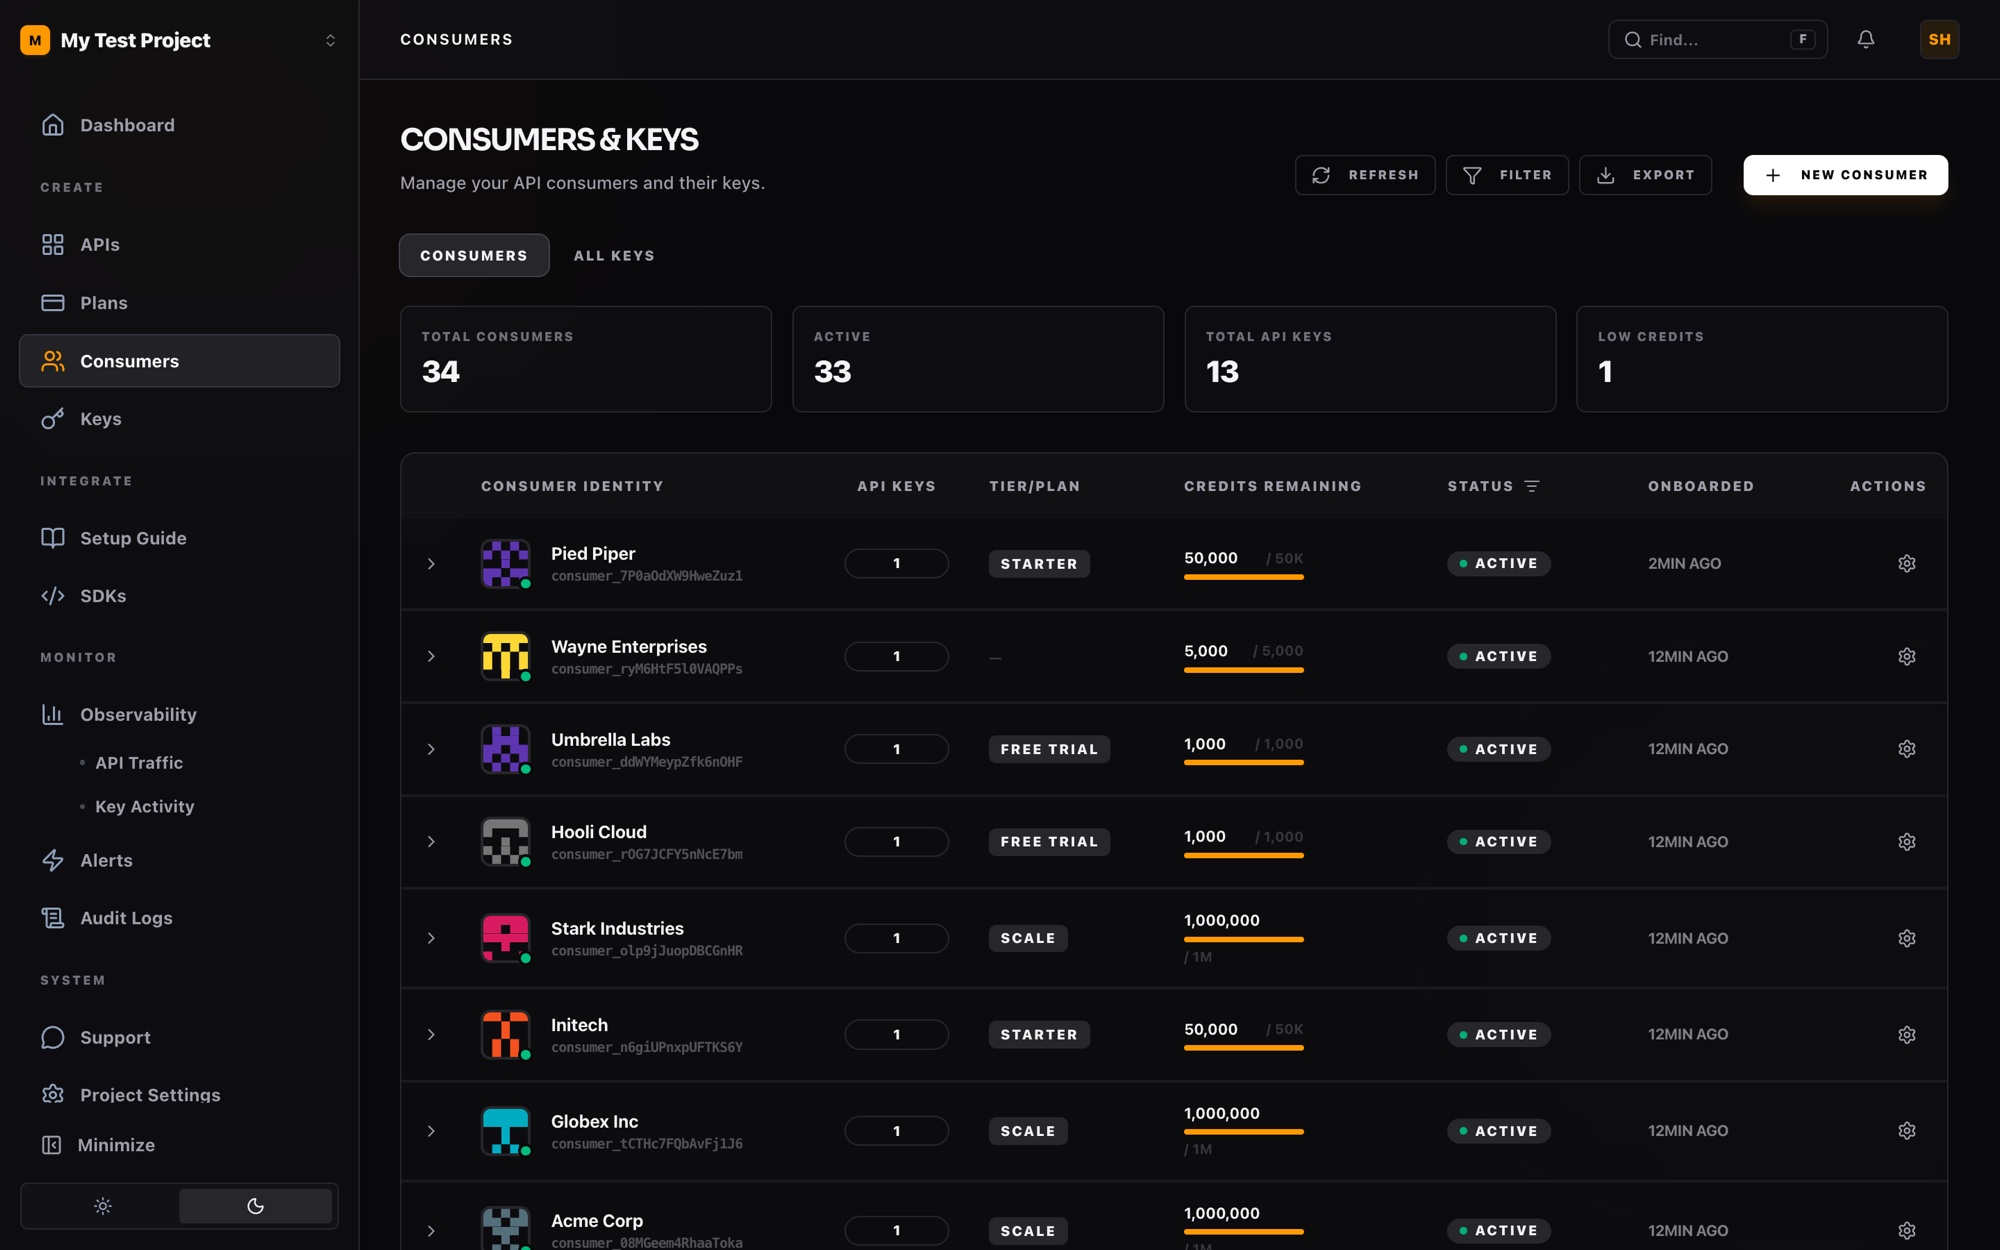Open settings gear for Acme Corp
Viewport: 2000px width, 1250px height.
[1907, 1231]
